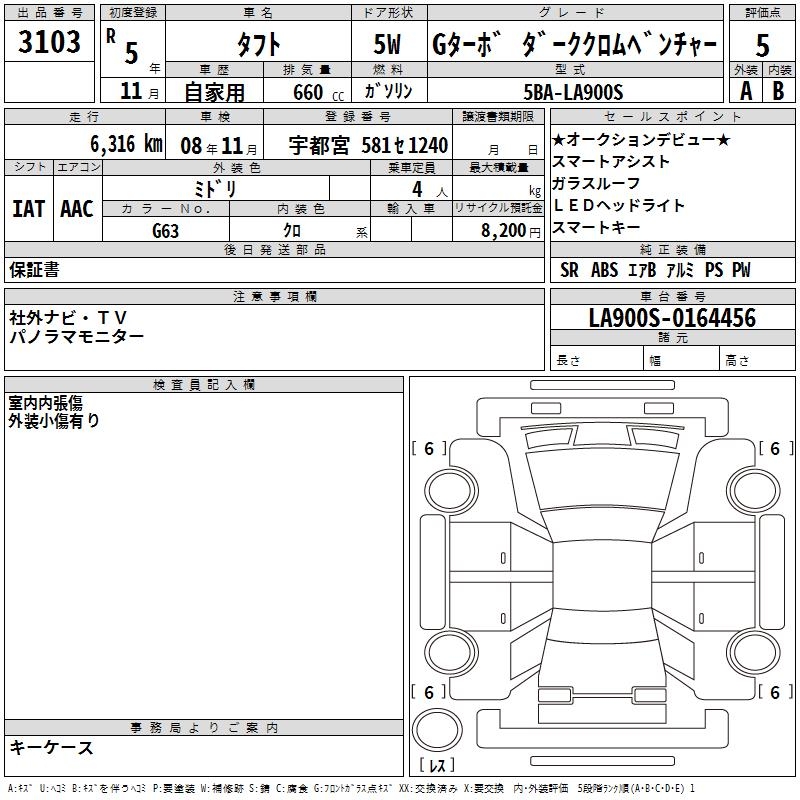Select sales point スマートアシスト

pyautogui.click(x=611, y=161)
